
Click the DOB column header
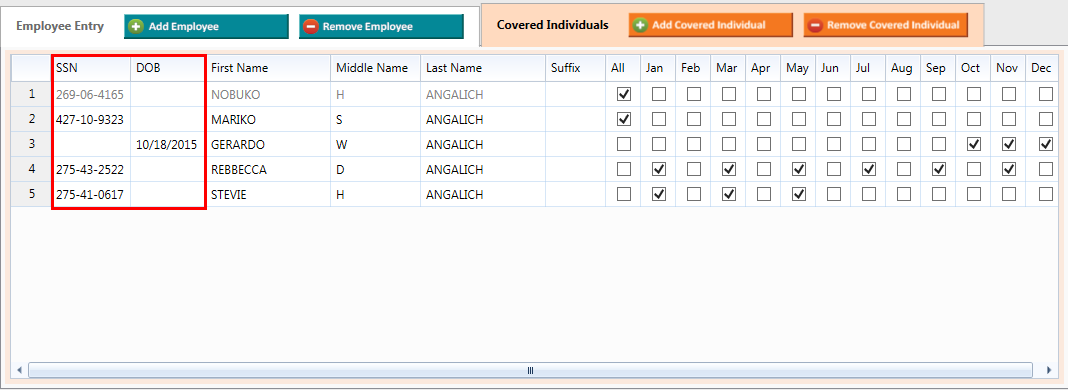[168, 68]
